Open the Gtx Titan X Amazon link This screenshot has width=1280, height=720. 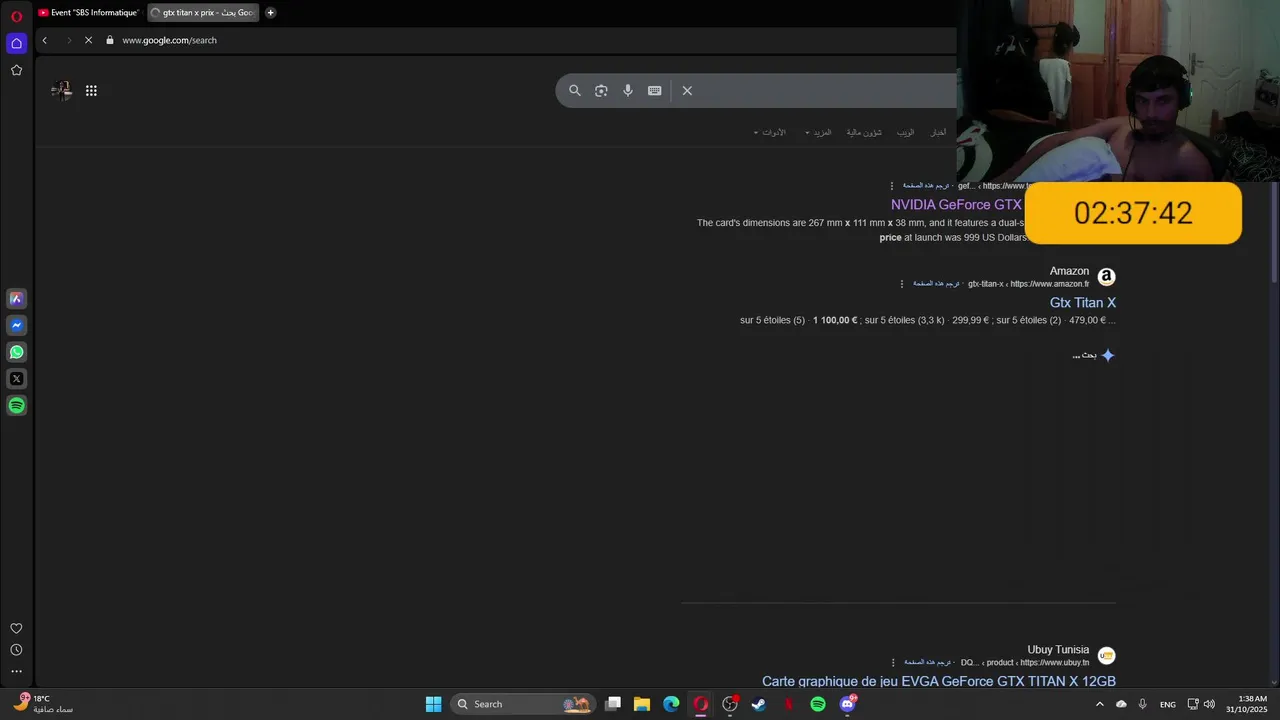(x=1083, y=303)
